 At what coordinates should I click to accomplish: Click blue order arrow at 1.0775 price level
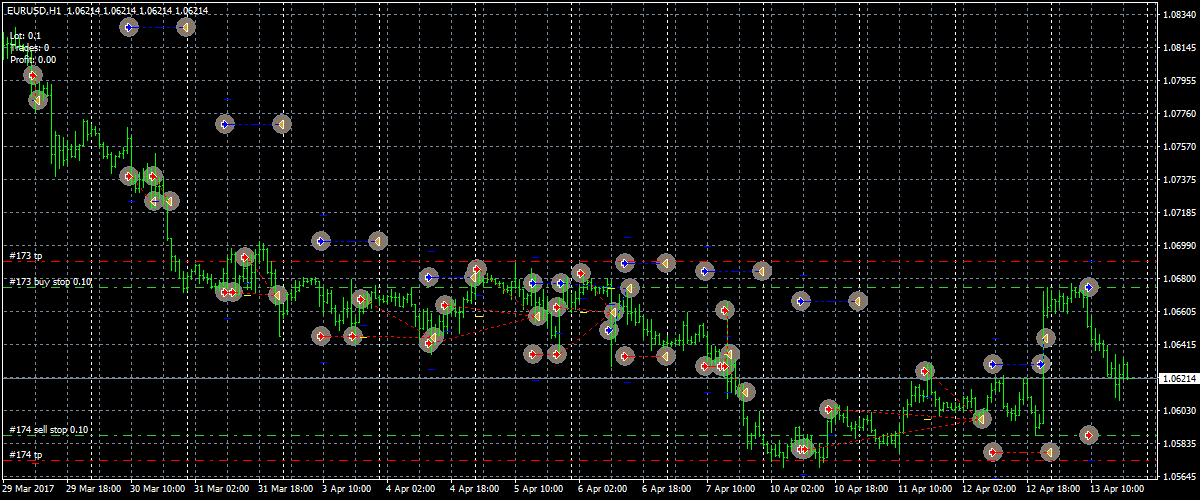pyautogui.click(x=226, y=124)
